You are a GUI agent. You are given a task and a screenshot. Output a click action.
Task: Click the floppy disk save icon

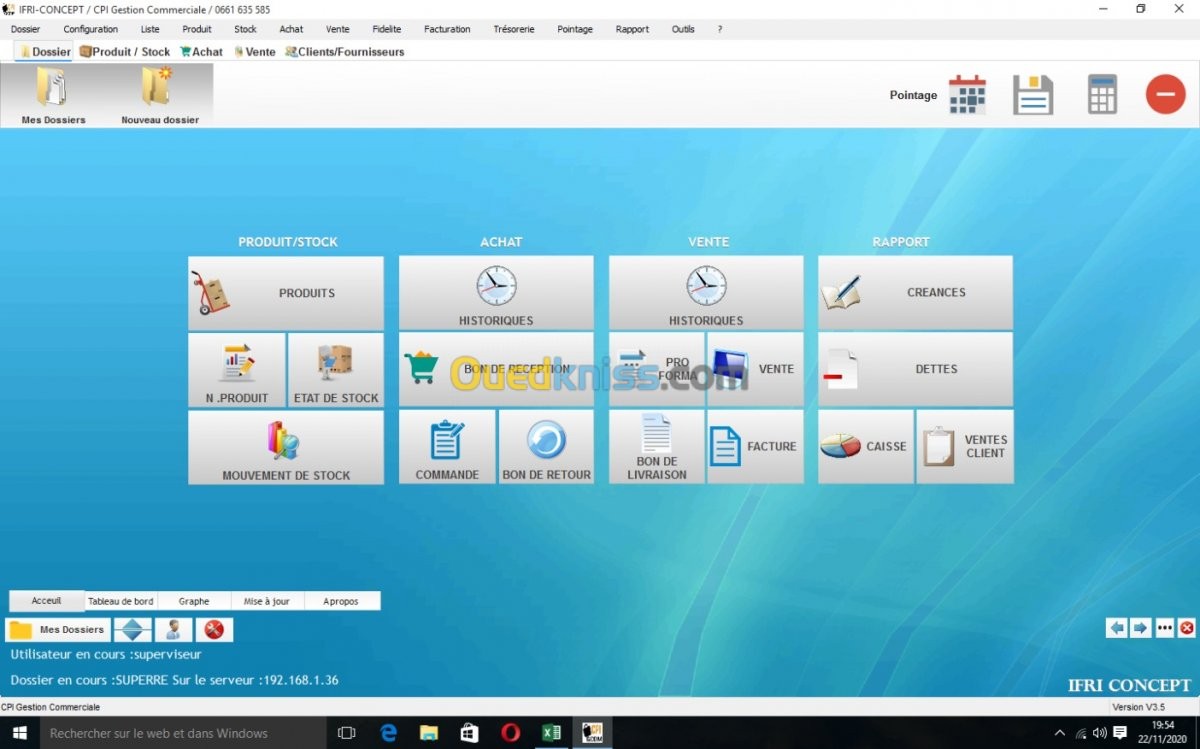click(1033, 95)
